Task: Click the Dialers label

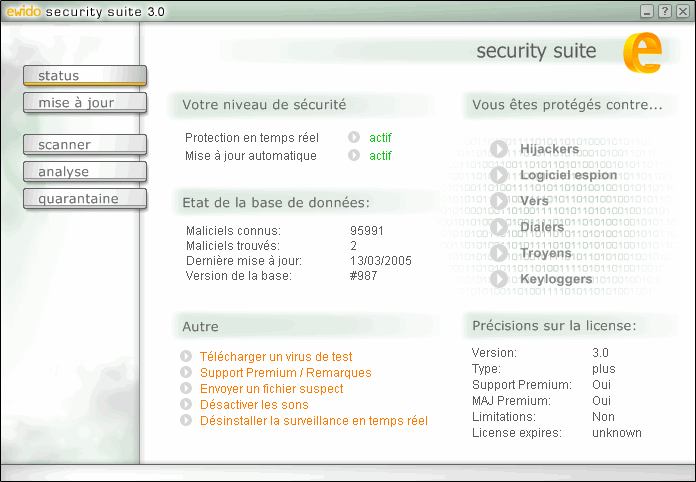Action: click(x=542, y=227)
